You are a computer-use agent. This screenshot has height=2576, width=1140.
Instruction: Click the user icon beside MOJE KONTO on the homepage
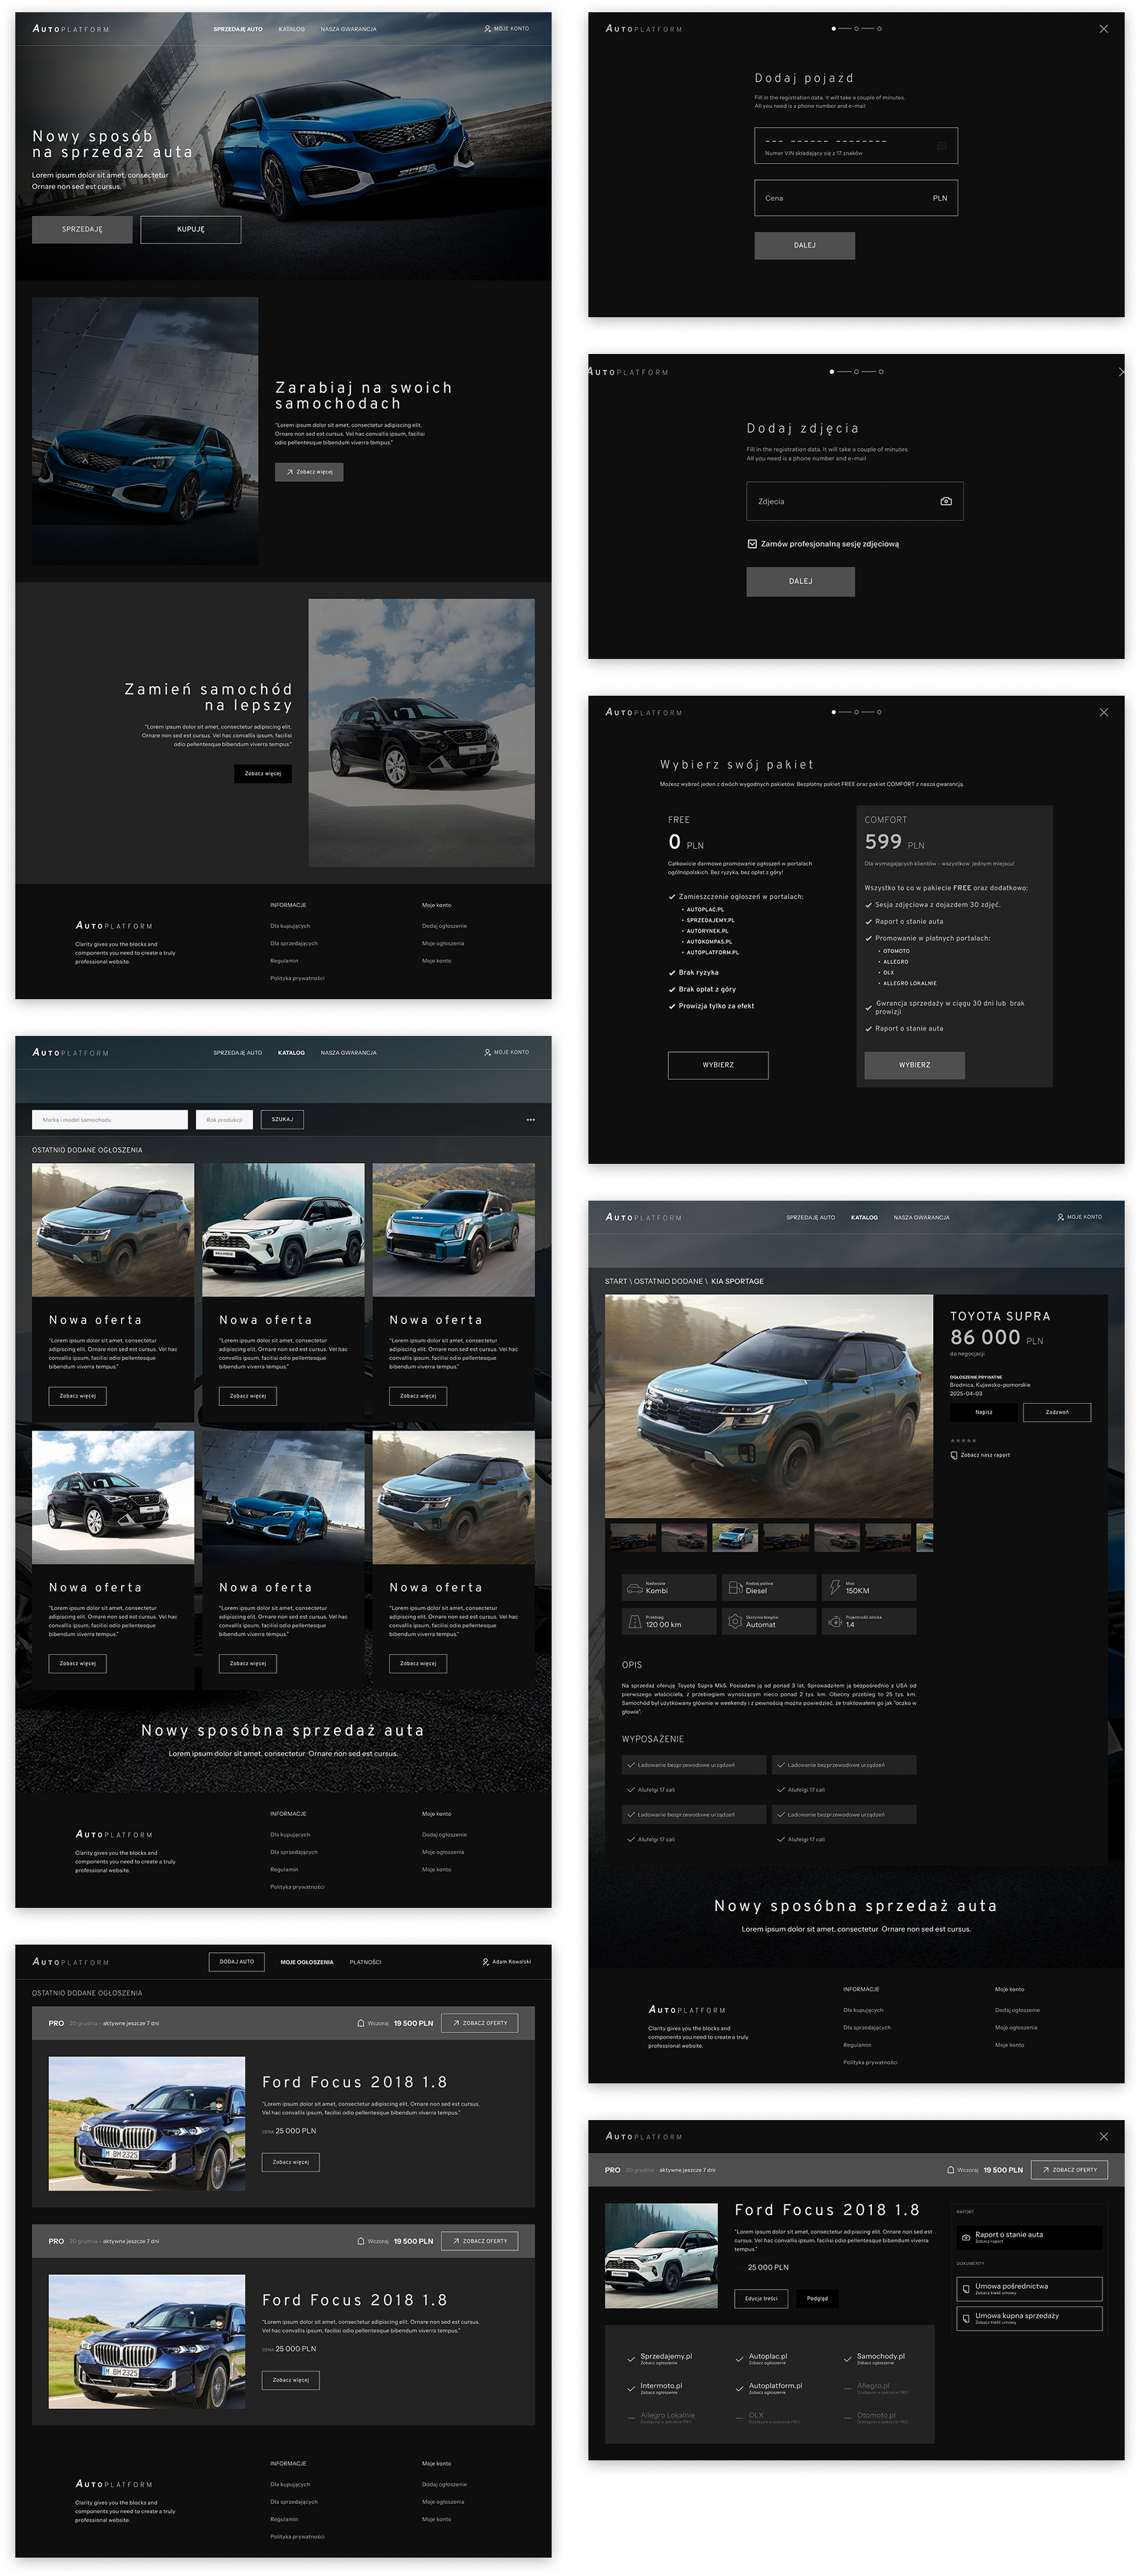(x=487, y=29)
